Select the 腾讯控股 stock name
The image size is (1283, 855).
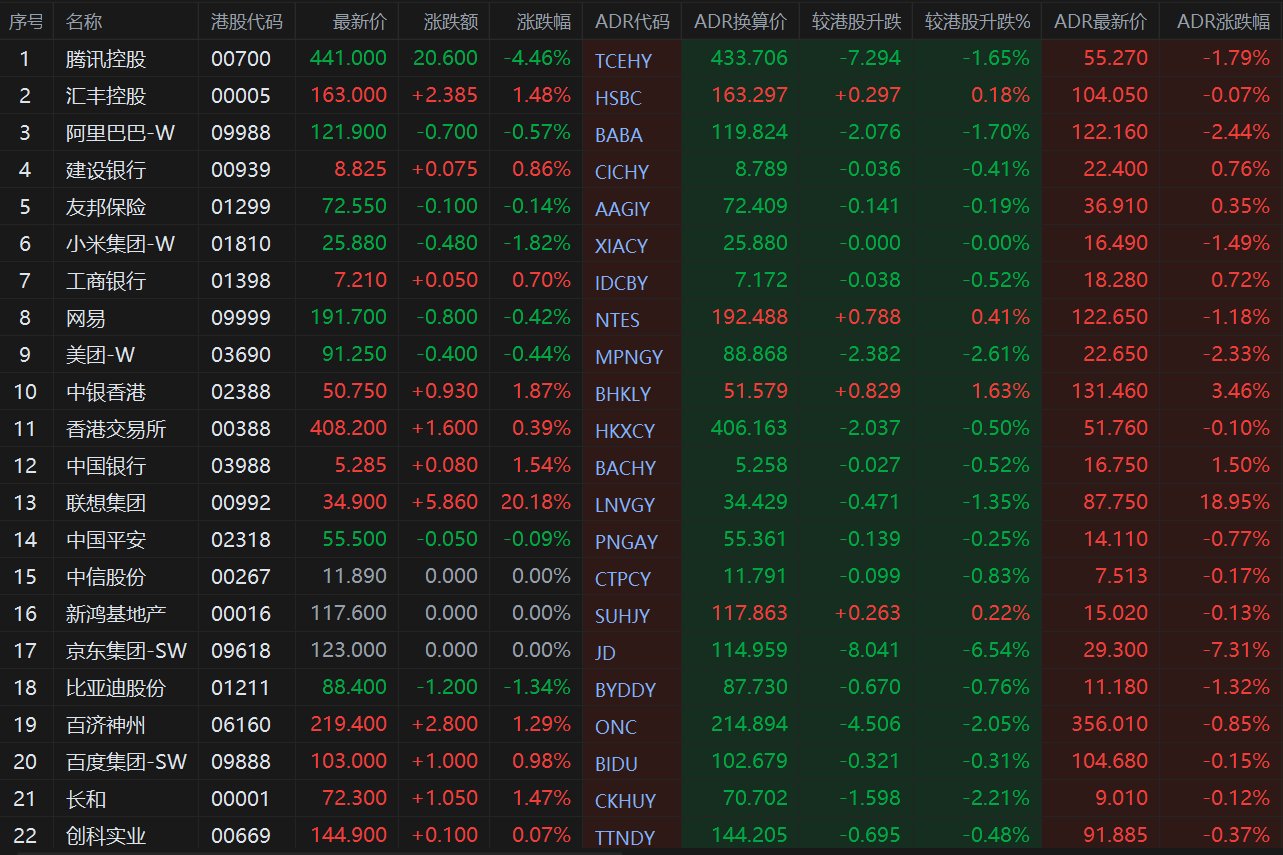tap(106, 59)
